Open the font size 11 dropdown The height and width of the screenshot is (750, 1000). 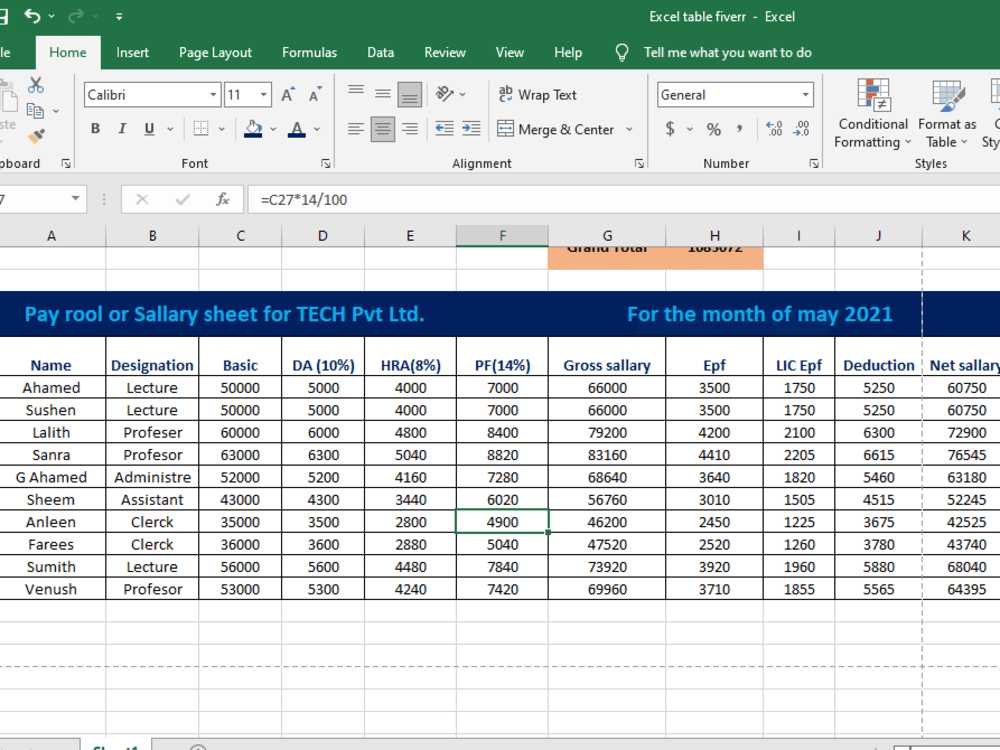pyautogui.click(x=263, y=95)
